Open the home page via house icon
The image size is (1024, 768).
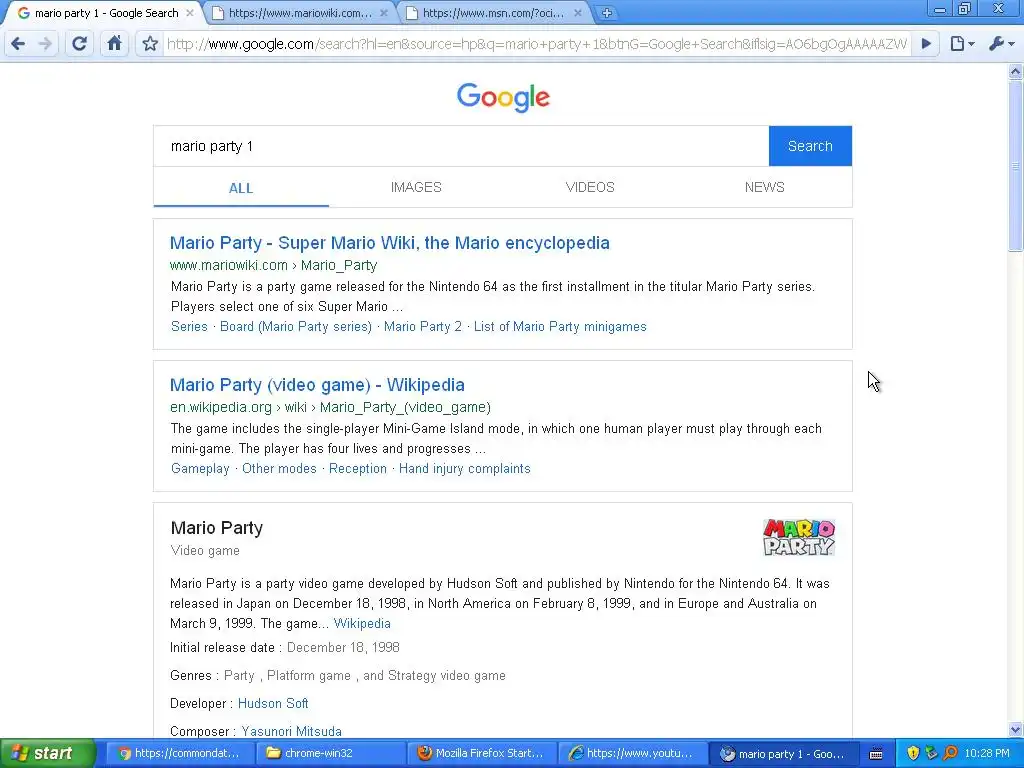click(x=114, y=44)
